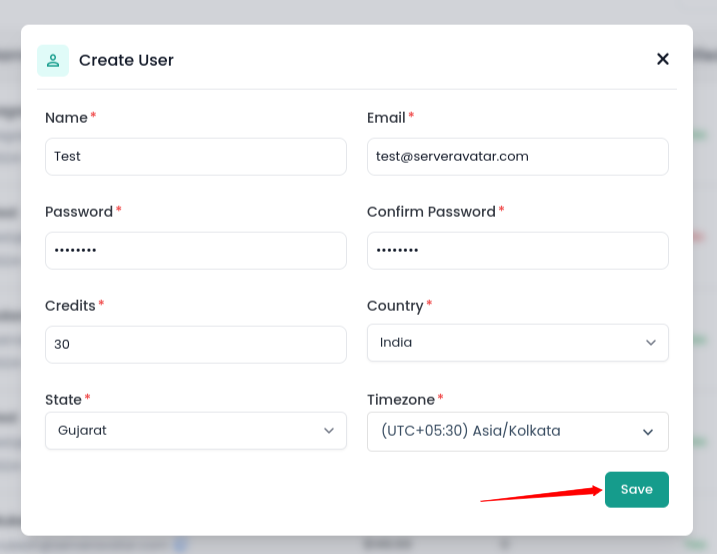Screen dimensions: 717x554
Task: Click the Create User heading text
Action: pos(126,60)
